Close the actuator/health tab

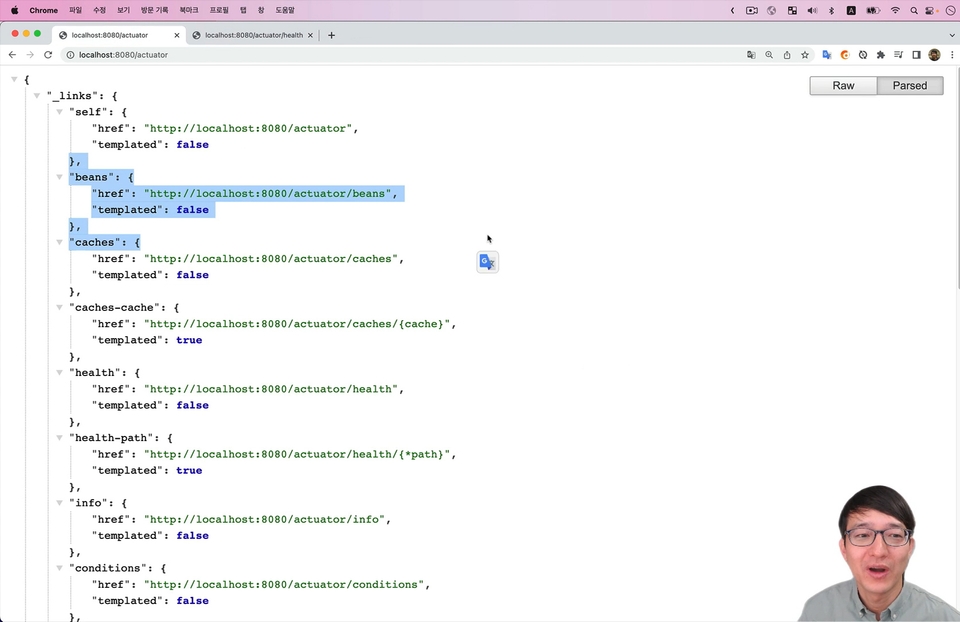[x=310, y=36]
